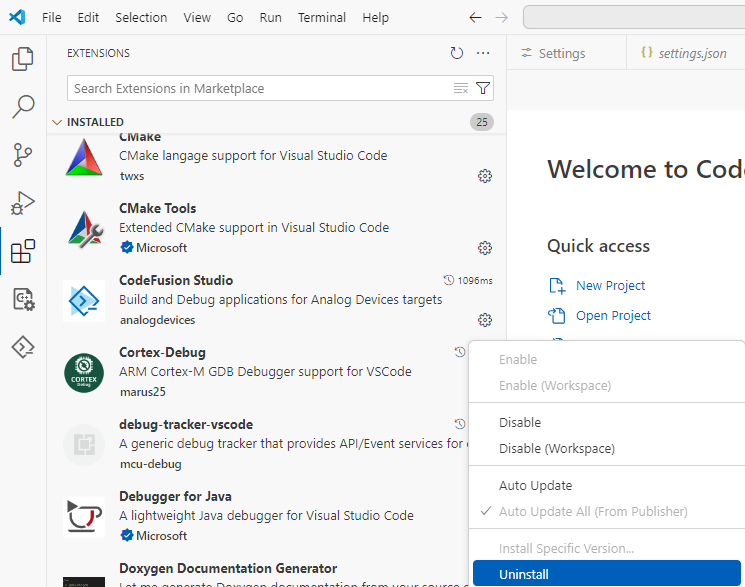Click New Project file icon

[x=557, y=286]
